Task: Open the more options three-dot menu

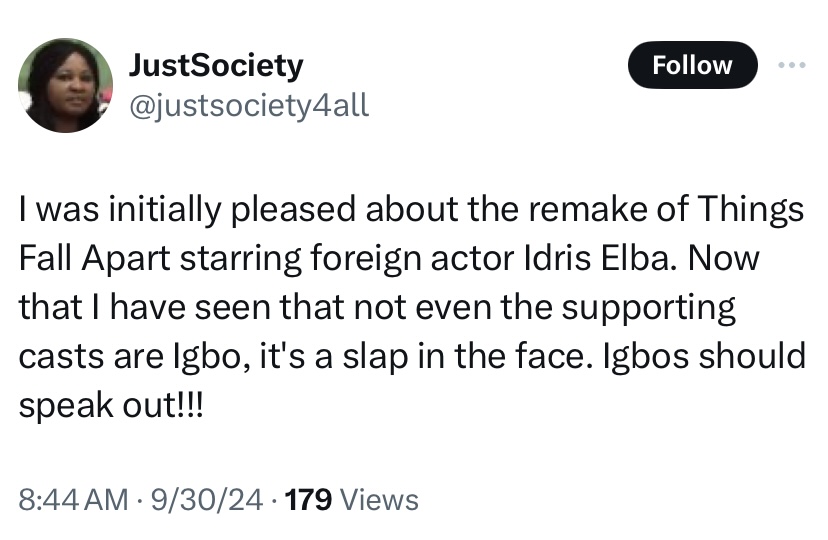Action: coord(790,64)
